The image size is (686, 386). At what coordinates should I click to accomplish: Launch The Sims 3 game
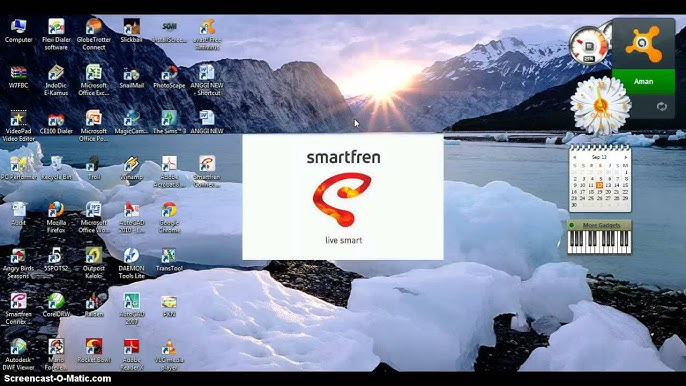pyautogui.click(x=169, y=123)
